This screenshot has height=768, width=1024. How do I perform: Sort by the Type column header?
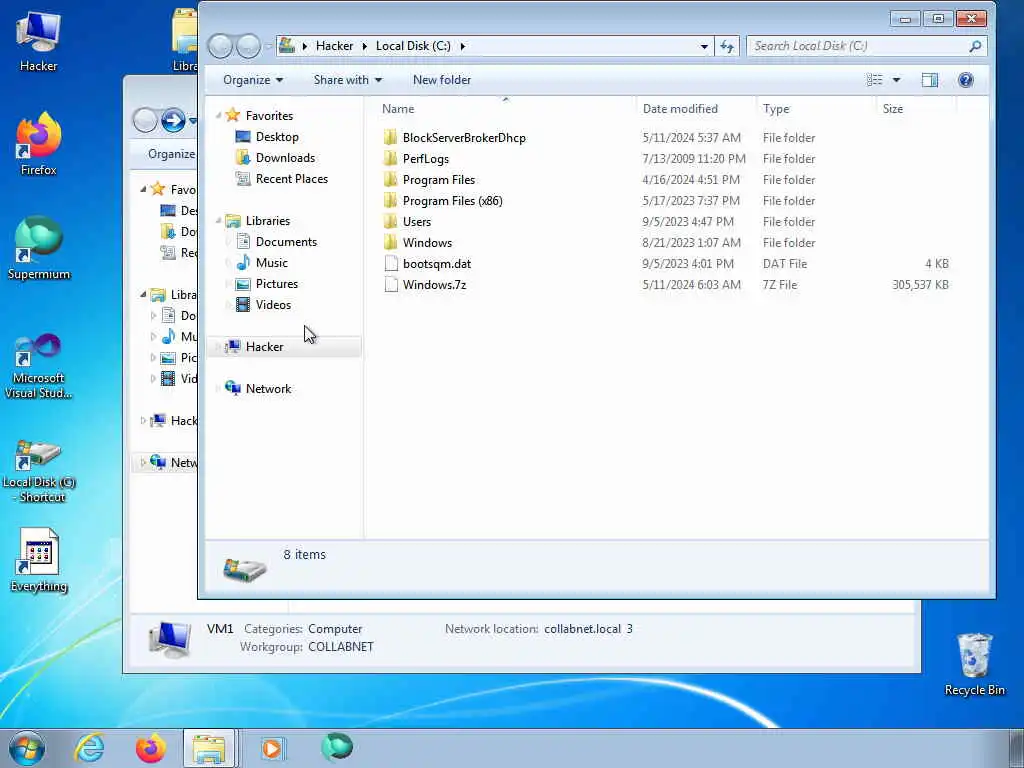click(x=776, y=109)
